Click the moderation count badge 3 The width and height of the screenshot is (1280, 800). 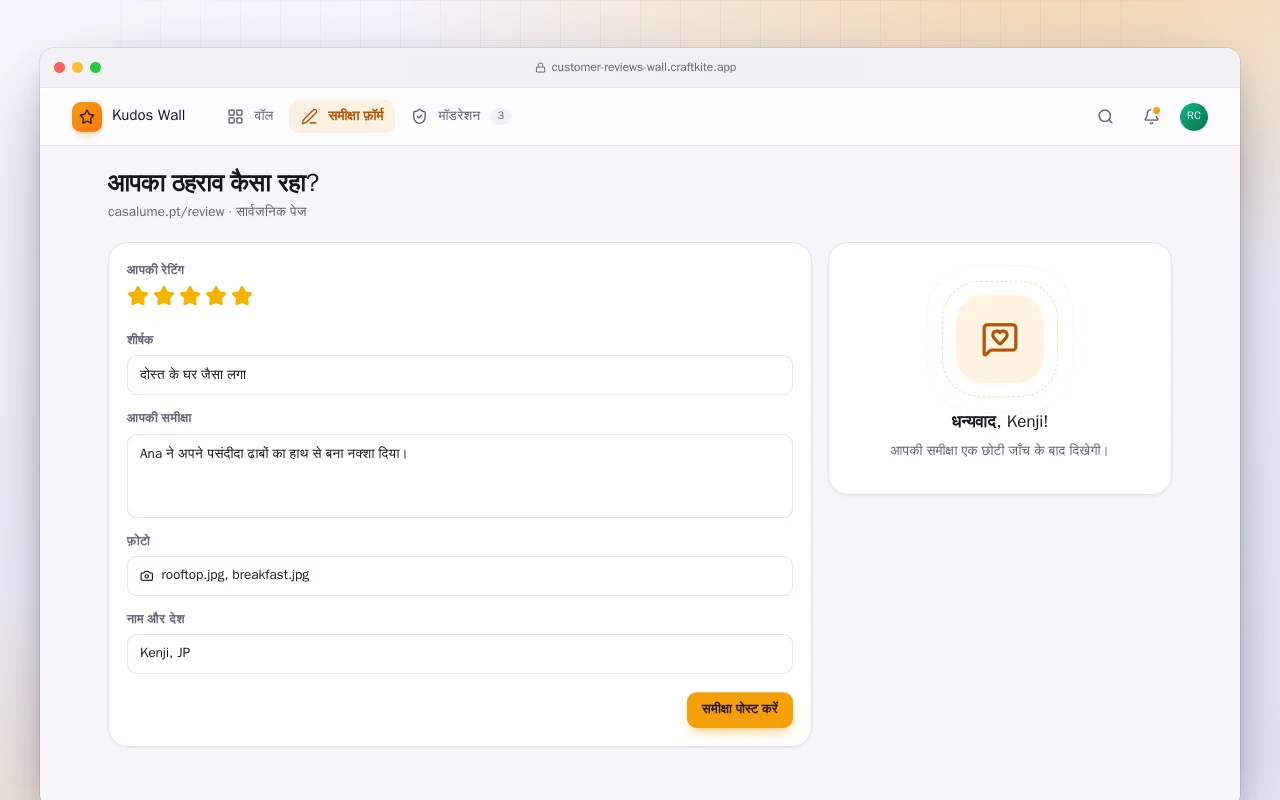tap(500, 117)
